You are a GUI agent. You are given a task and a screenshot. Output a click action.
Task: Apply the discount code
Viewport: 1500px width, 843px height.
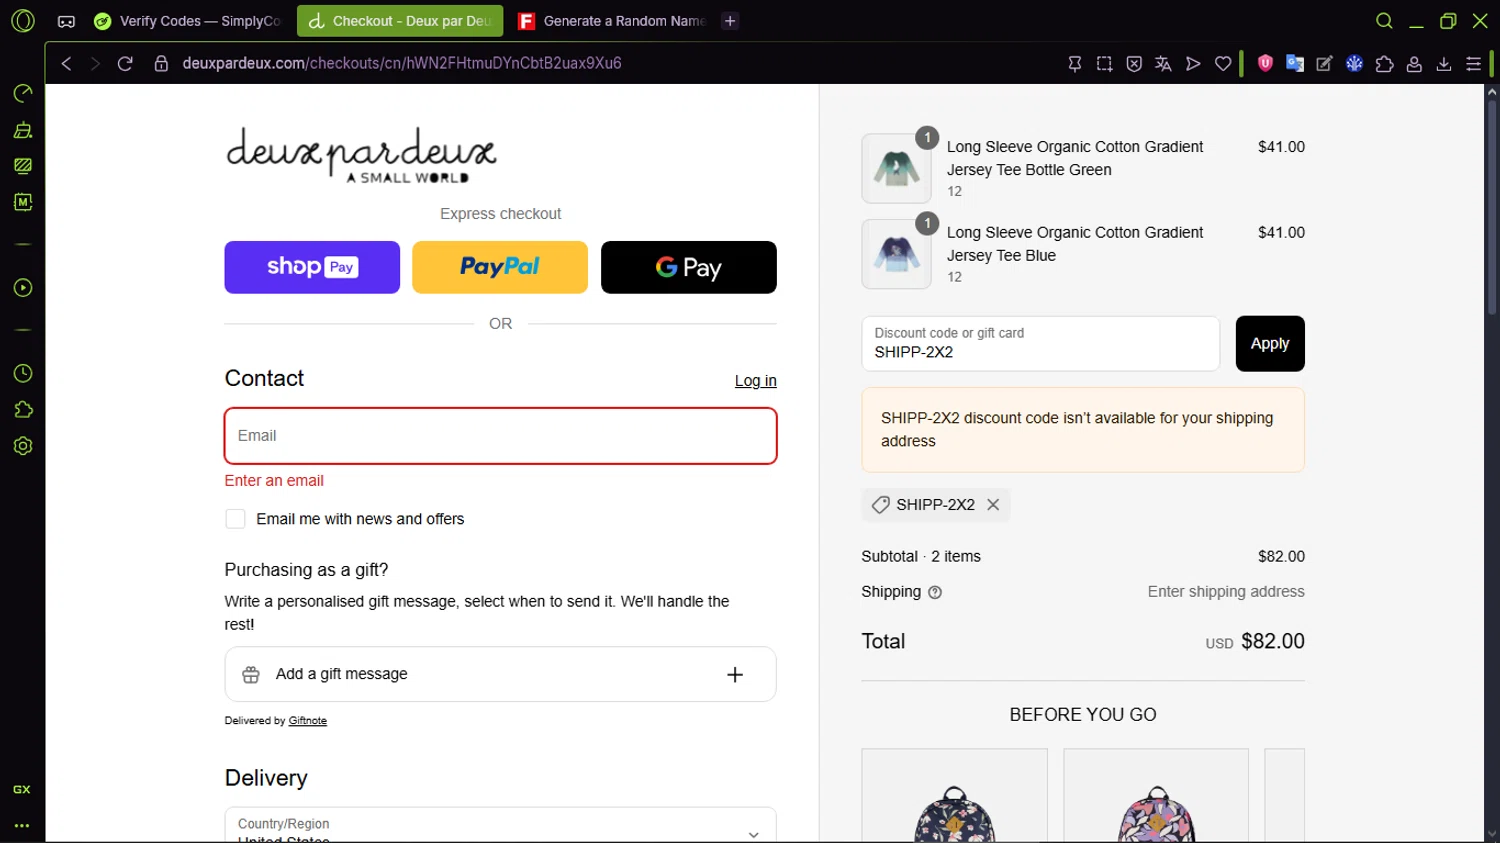(x=1270, y=344)
